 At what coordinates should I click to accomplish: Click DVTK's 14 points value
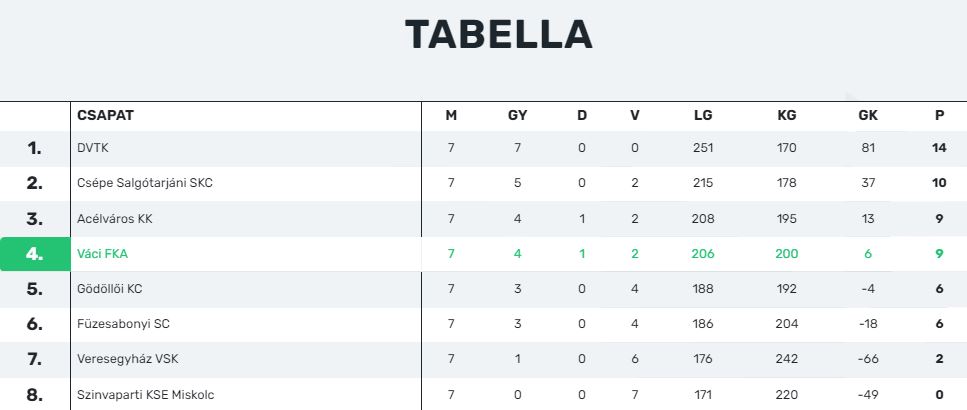(939, 148)
